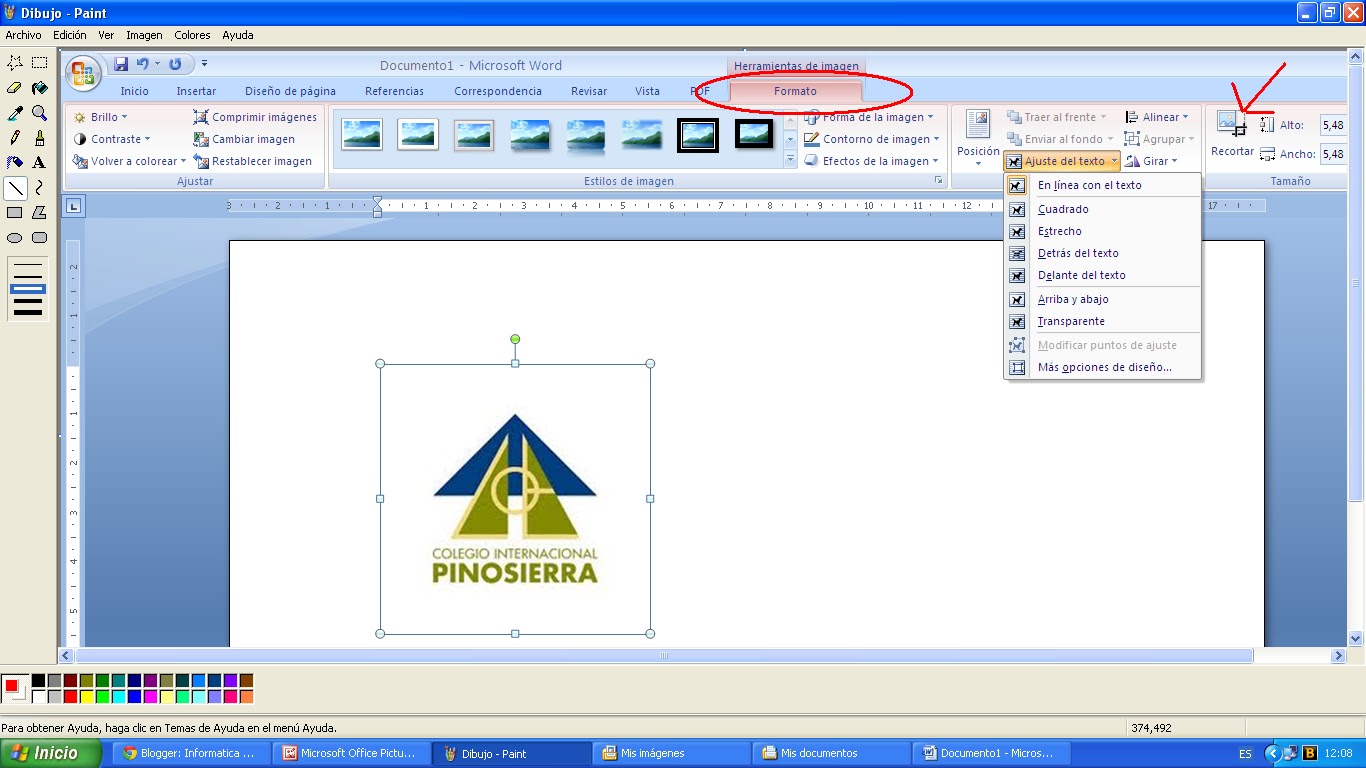Pick the black color in Paint palette
This screenshot has width=1366, height=768.
point(38,680)
